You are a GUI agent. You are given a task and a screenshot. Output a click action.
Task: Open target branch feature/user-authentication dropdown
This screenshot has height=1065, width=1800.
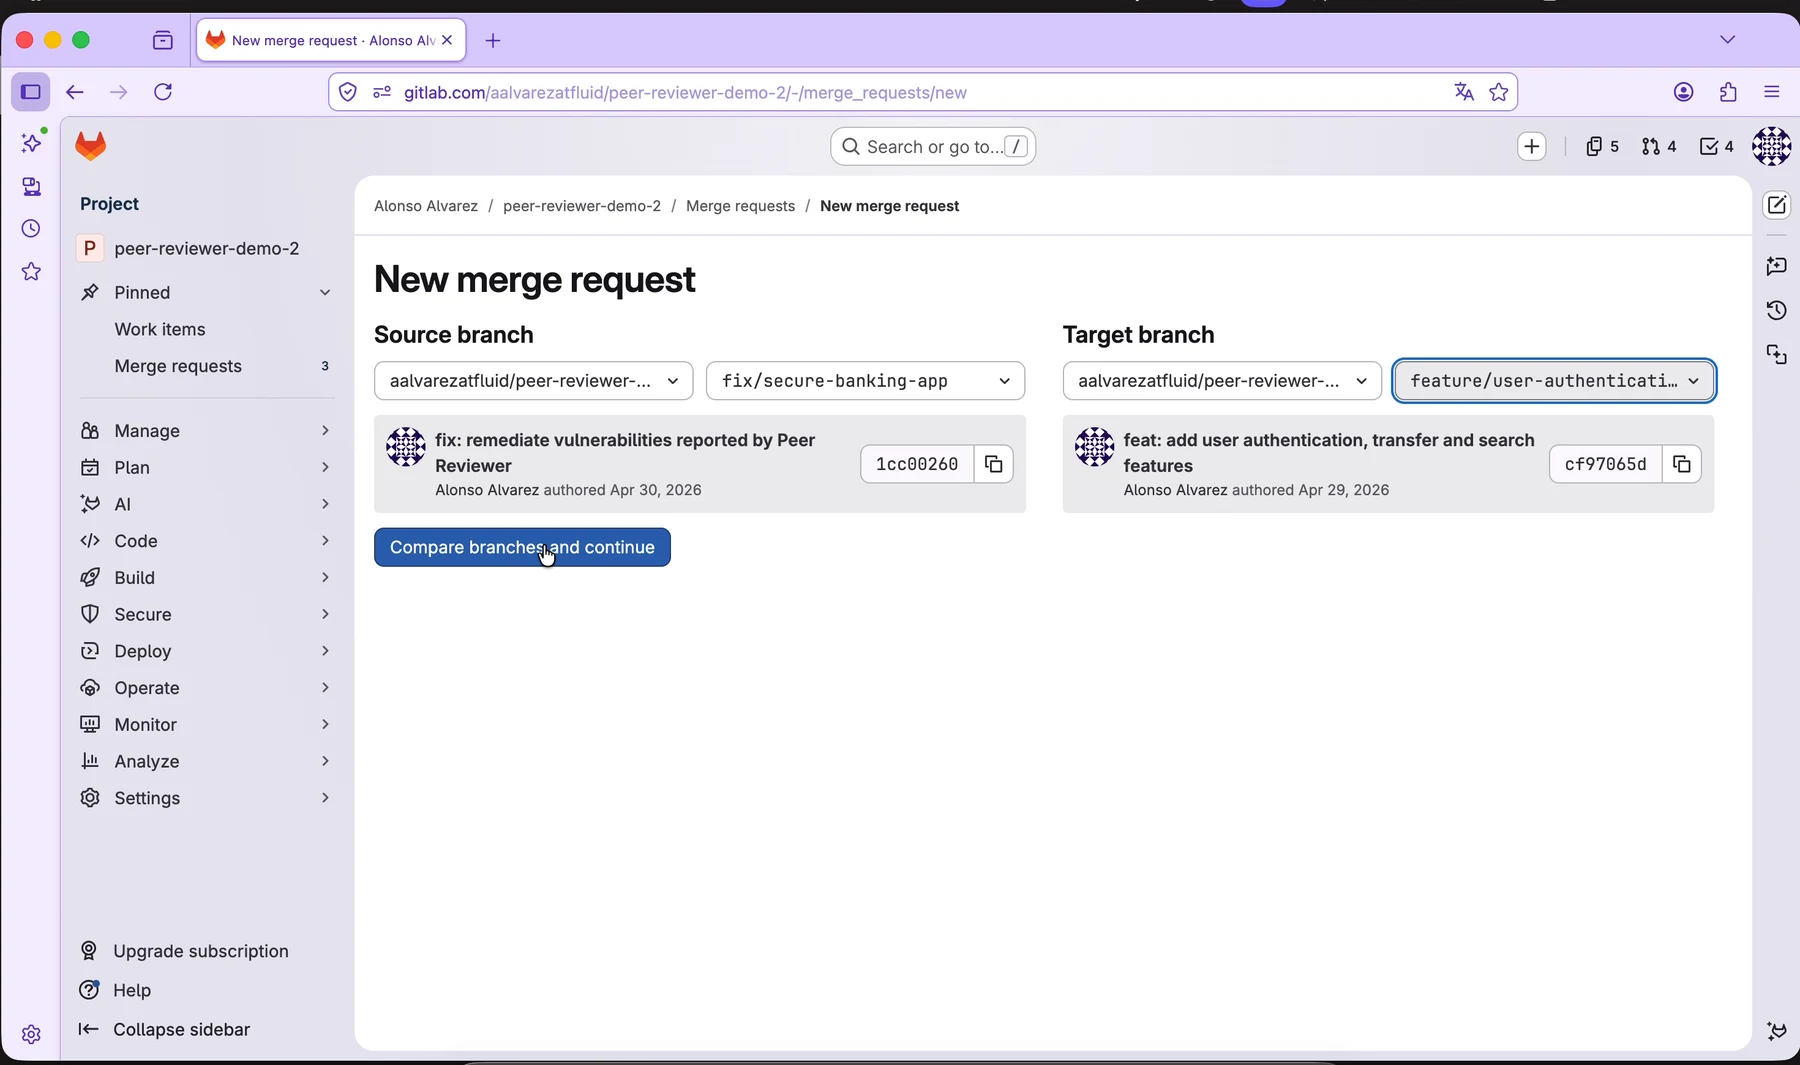click(1554, 381)
